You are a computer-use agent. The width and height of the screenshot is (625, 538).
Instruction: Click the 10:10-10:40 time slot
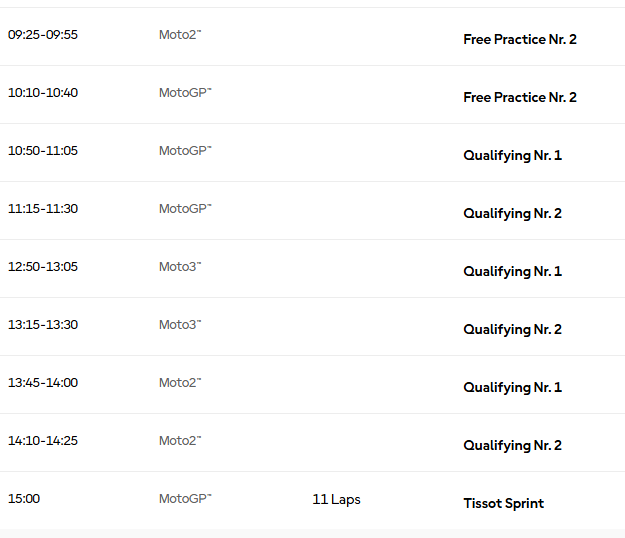click(x=43, y=93)
